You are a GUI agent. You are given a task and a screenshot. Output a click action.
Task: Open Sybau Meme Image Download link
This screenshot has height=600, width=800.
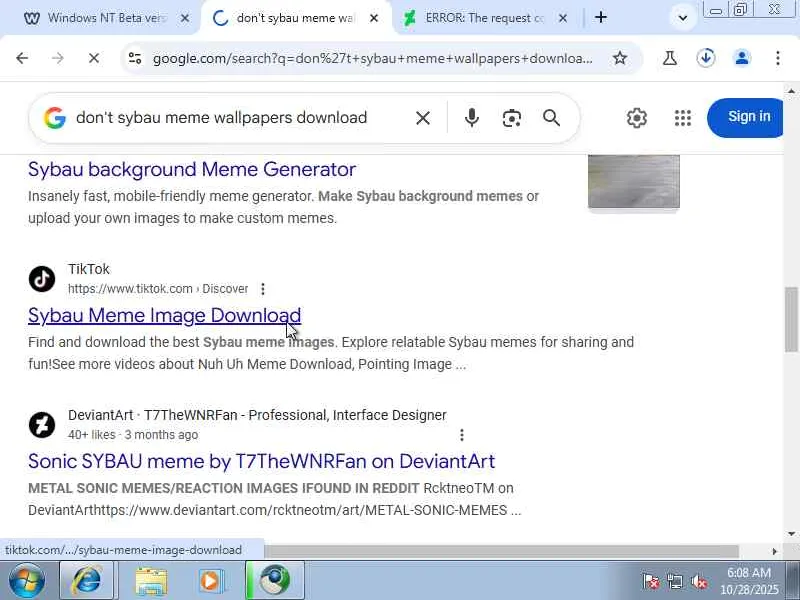pos(164,315)
